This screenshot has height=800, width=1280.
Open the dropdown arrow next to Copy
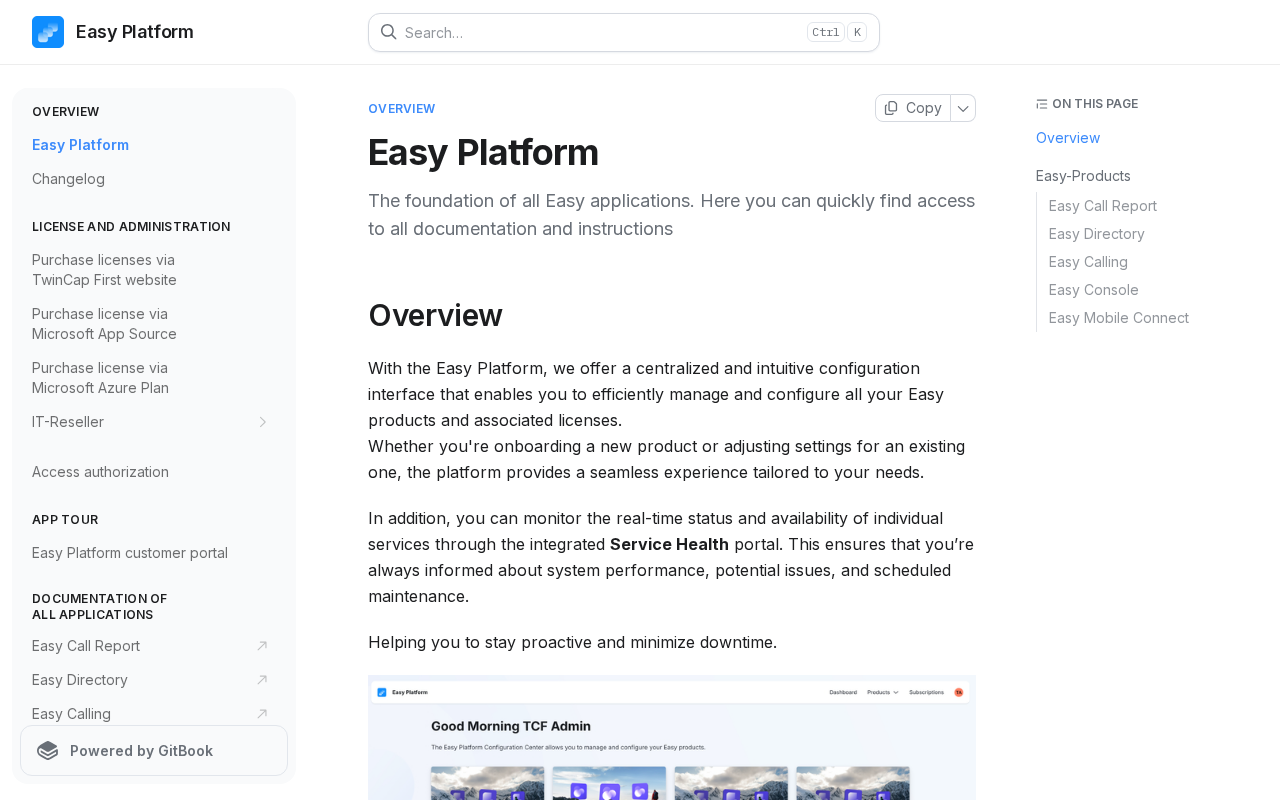(x=963, y=108)
